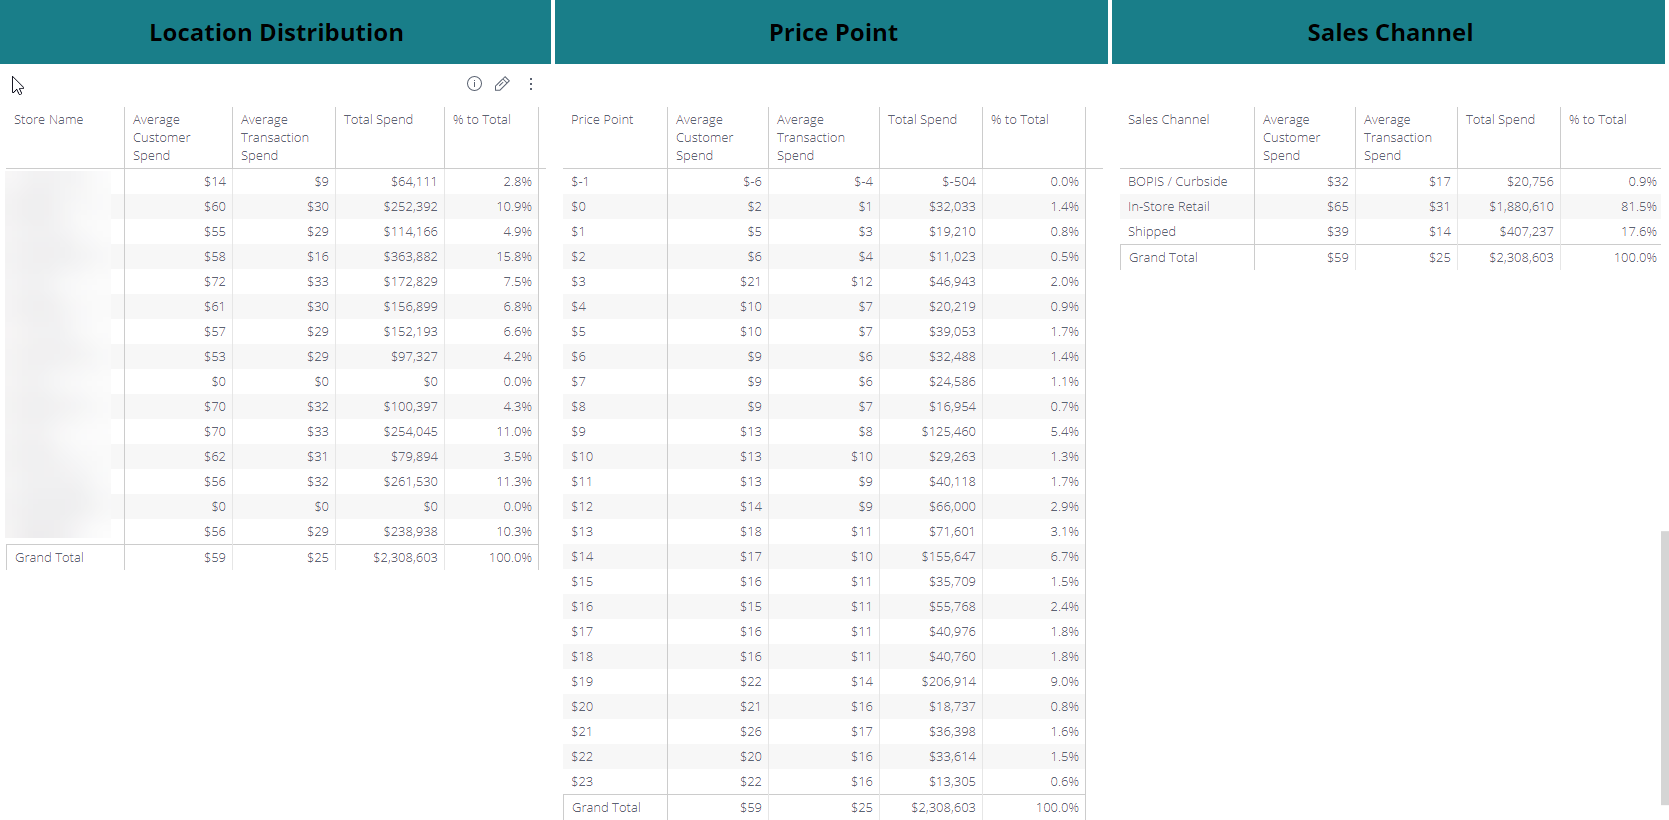Click the 15.8% to total cell
The height and width of the screenshot is (820, 1669).
pyautogui.click(x=514, y=257)
